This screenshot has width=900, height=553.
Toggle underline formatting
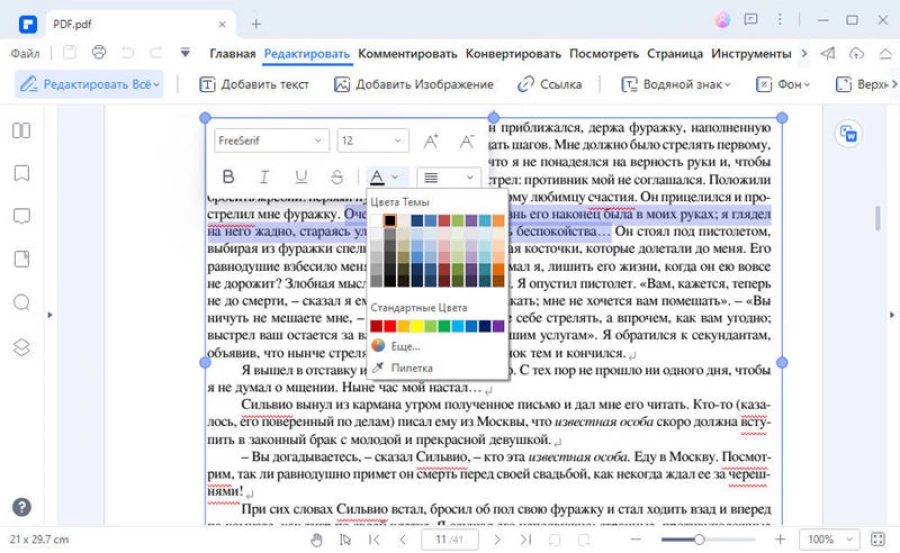301,178
